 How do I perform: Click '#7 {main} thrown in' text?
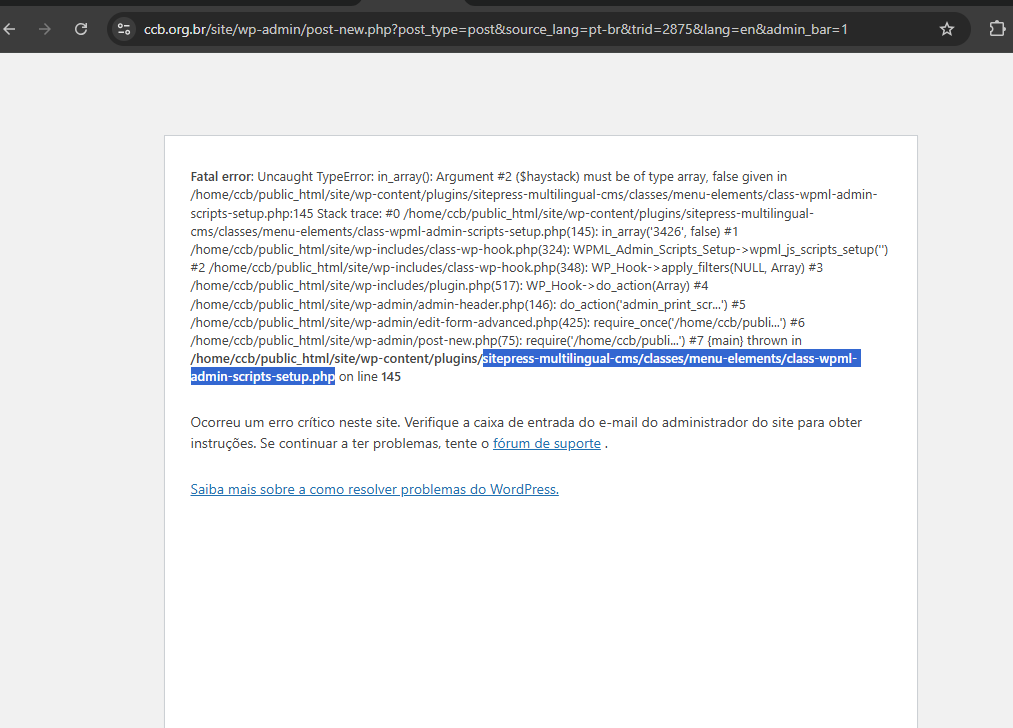[x=745, y=340]
